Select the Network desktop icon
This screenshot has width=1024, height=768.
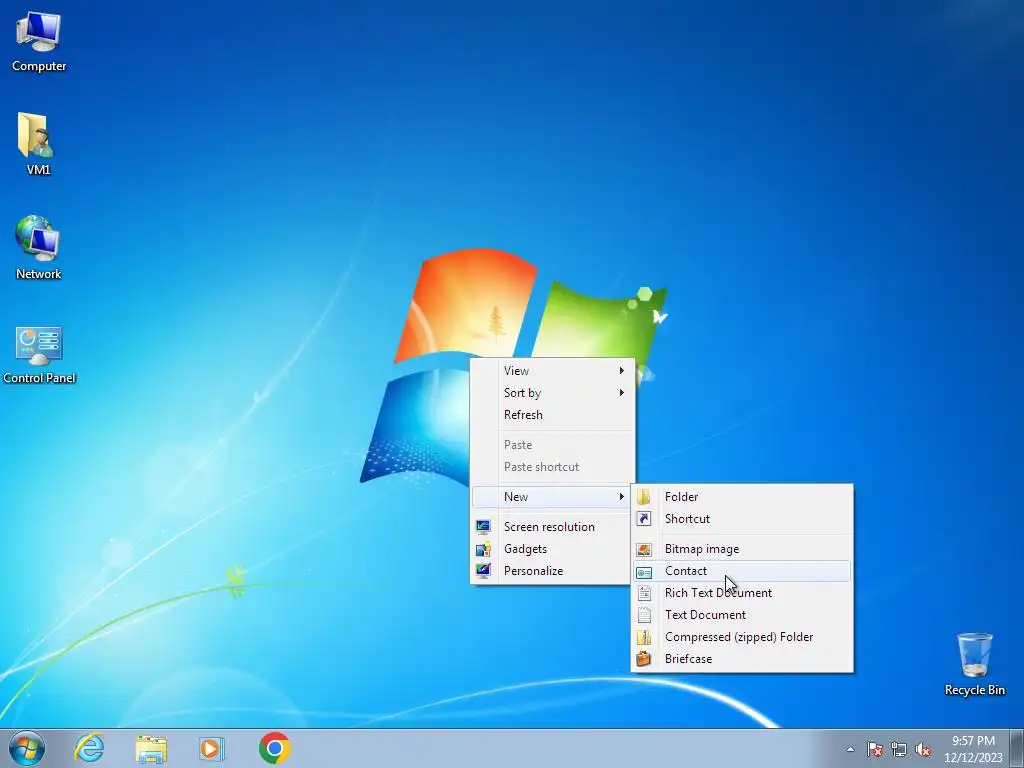coord(38,248)
